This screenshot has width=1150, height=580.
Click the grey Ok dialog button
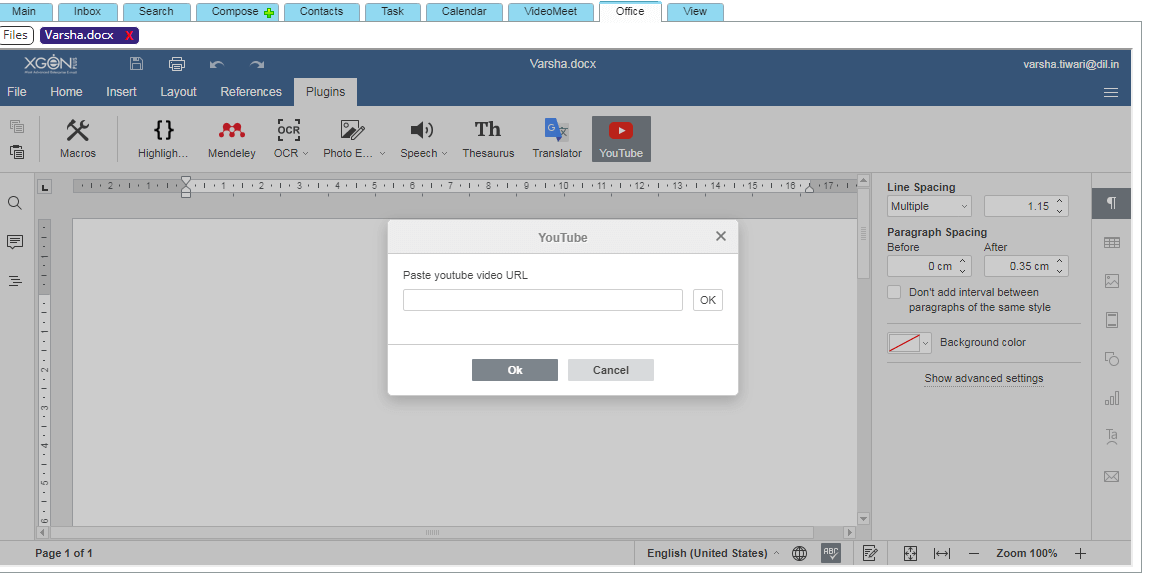click(515, 370)
